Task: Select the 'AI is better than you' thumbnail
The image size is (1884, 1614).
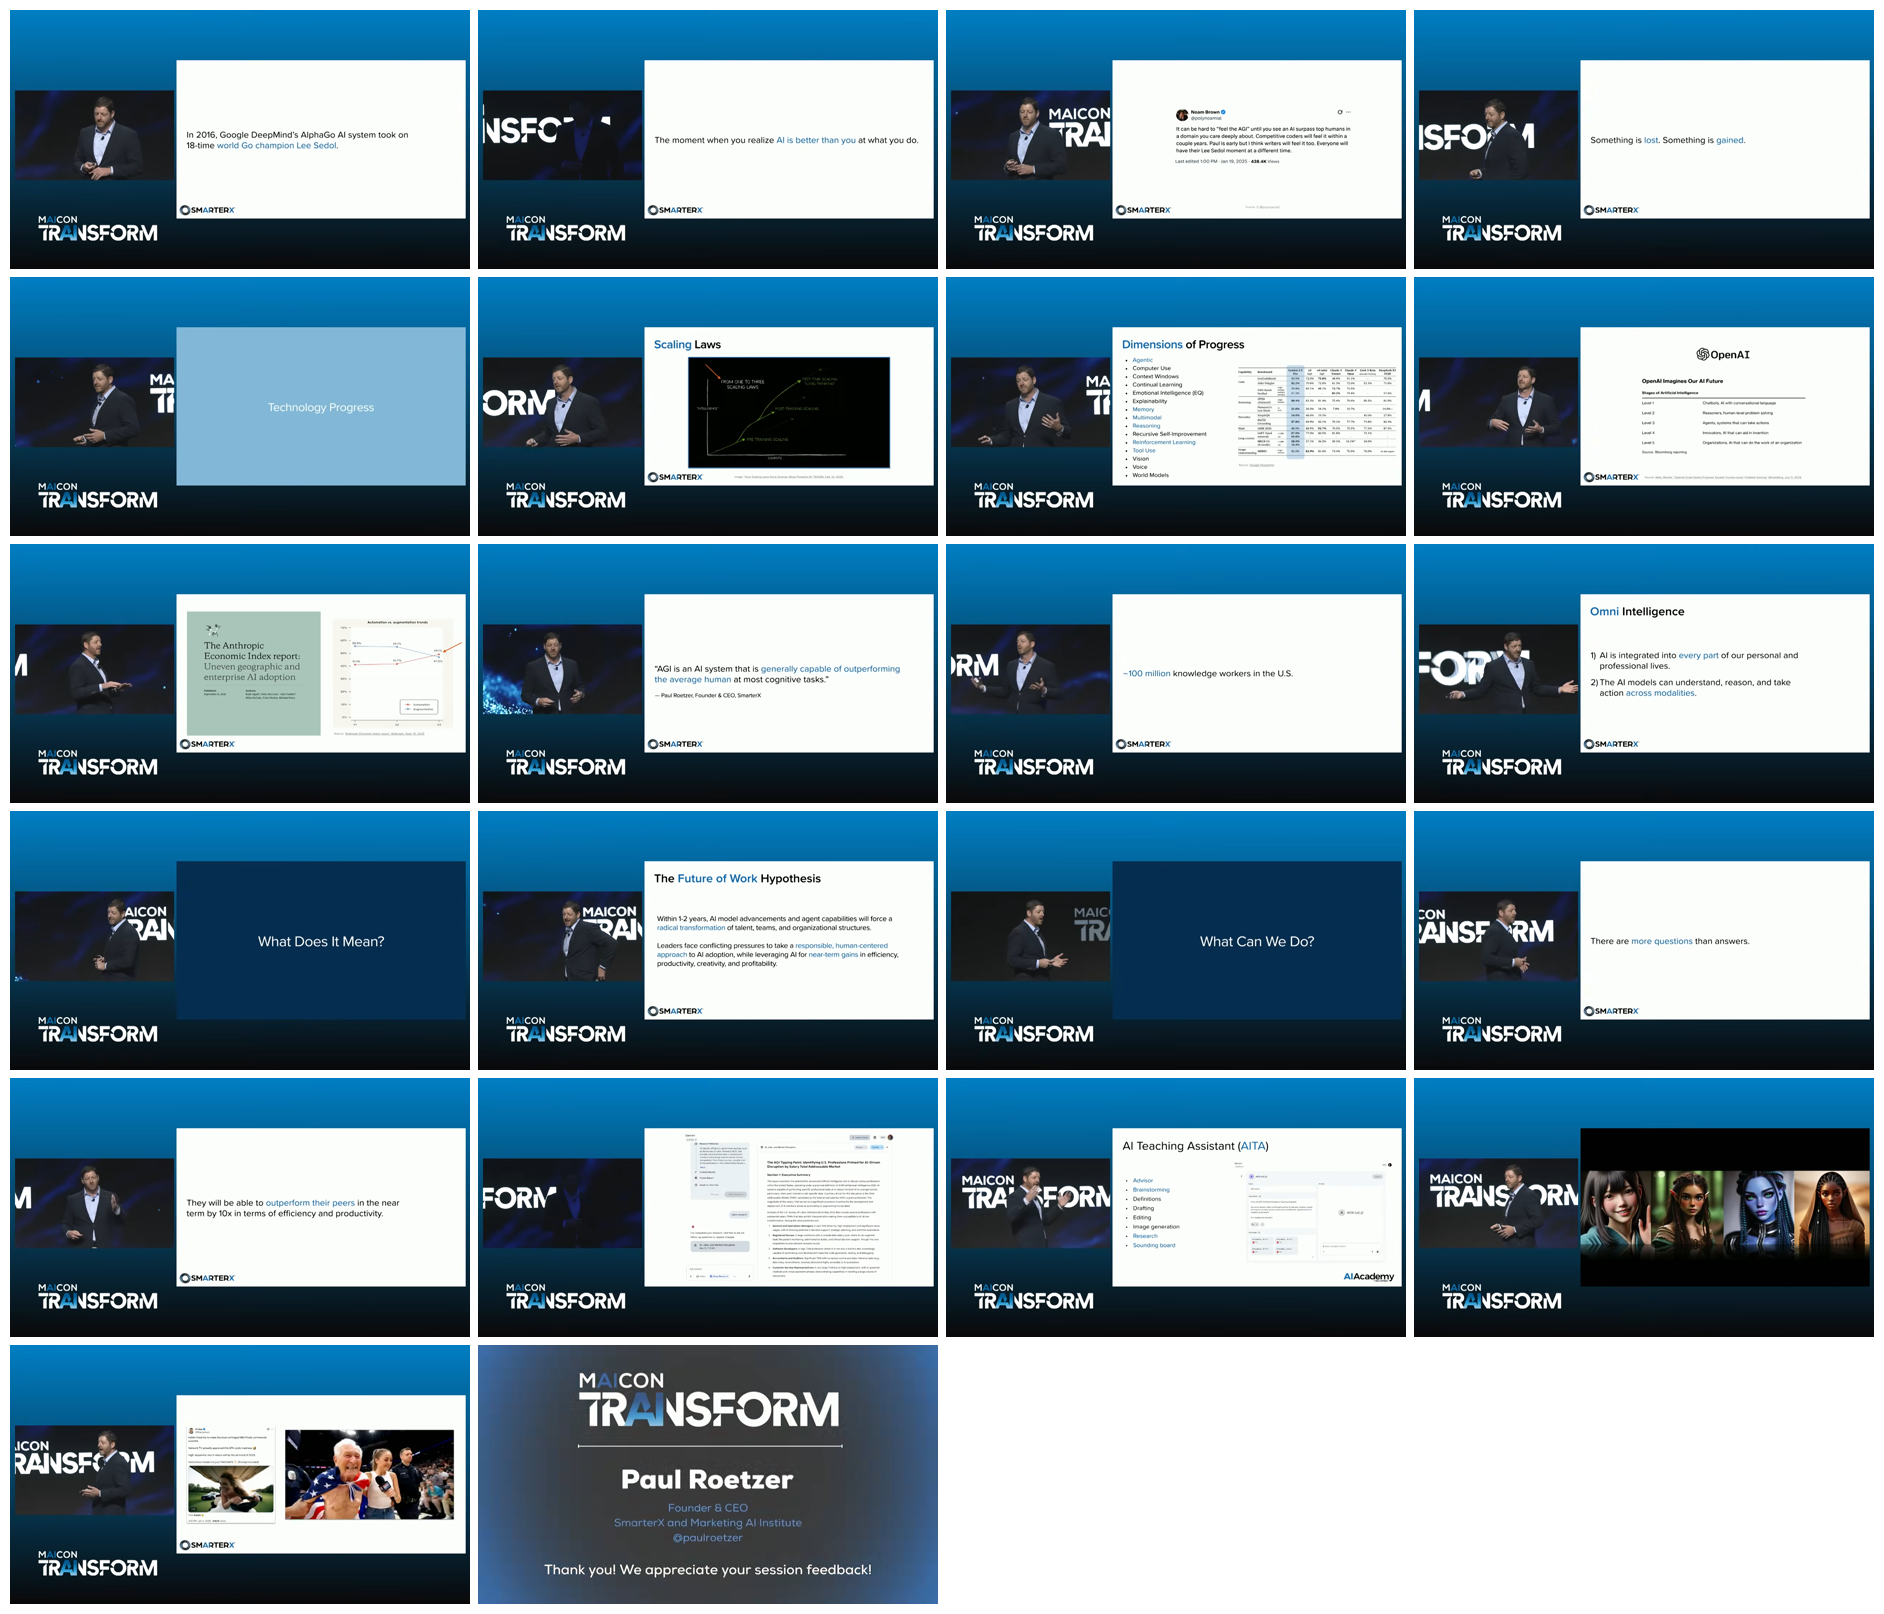Action: (708, 139)
